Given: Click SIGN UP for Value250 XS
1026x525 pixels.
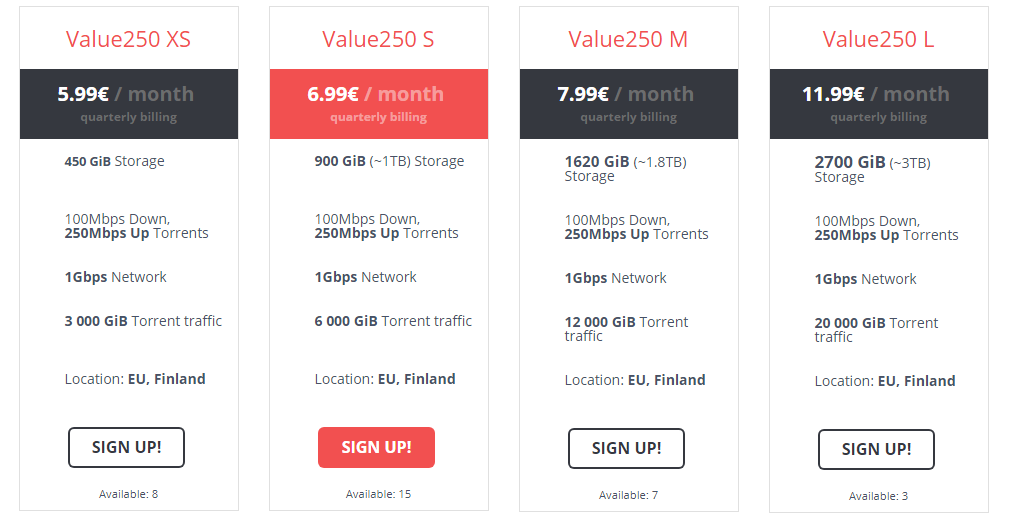Looking at the screenshot, I should (126, 447).
